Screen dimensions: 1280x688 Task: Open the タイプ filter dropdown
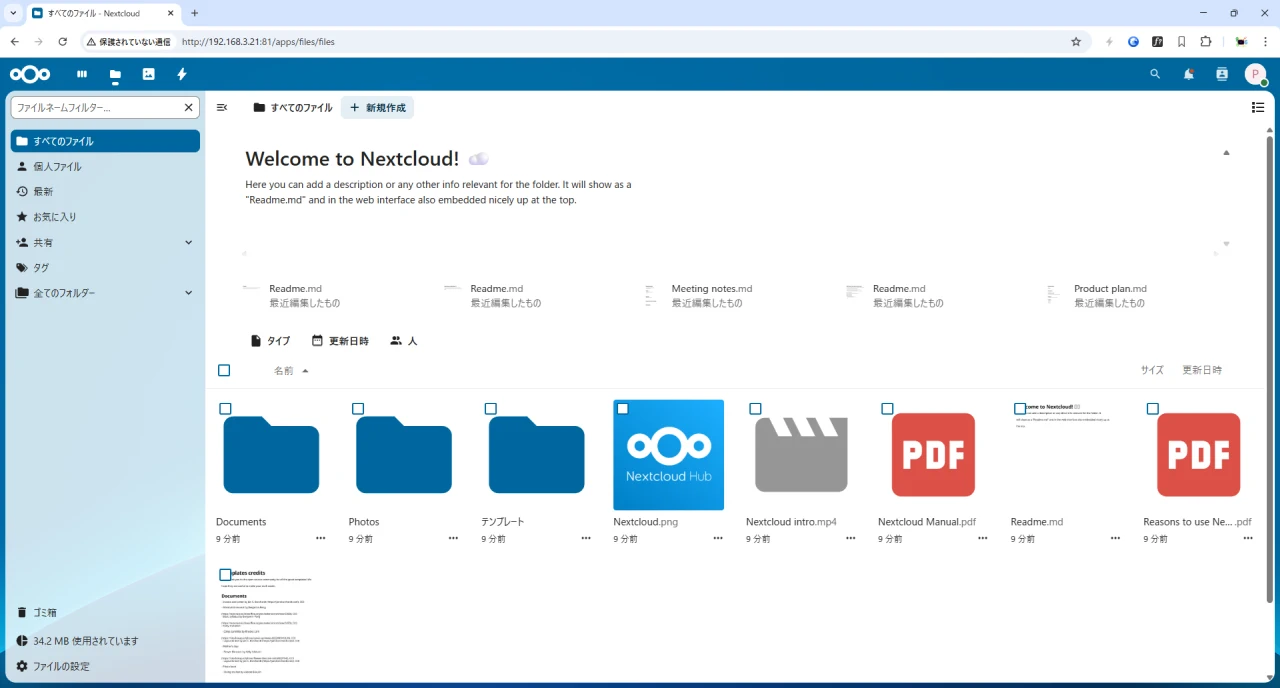[270, 341]
